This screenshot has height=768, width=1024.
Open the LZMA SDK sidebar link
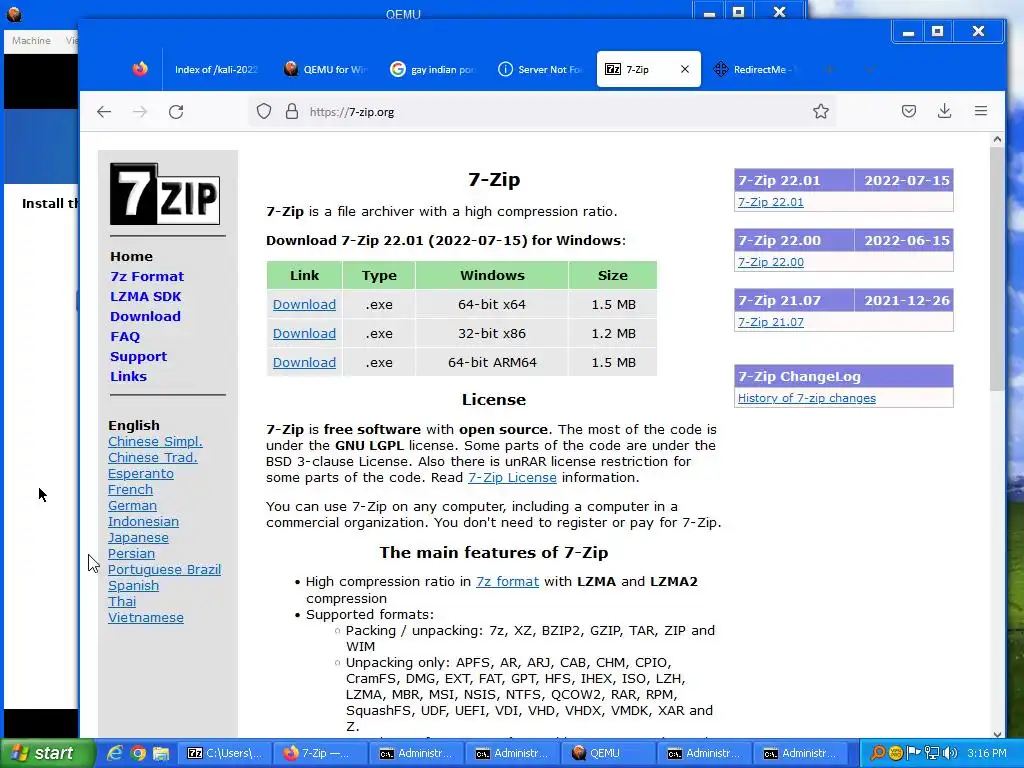146,296
